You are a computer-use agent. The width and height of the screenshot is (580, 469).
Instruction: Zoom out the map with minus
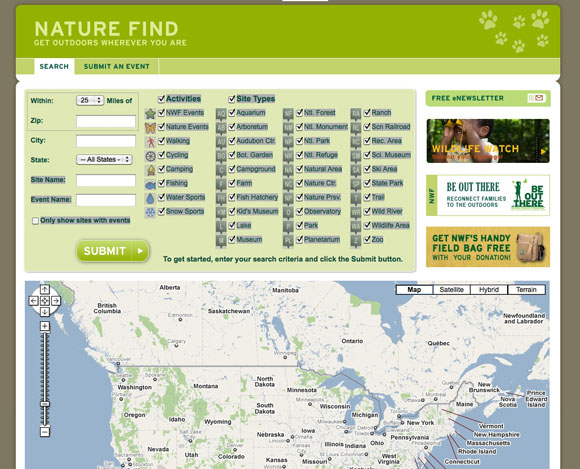(x=45, y=432)
